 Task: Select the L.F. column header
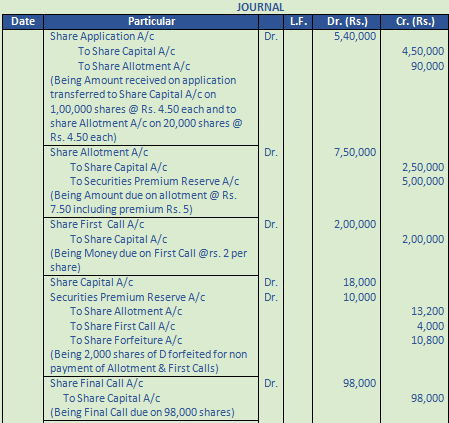click(298, 21)
